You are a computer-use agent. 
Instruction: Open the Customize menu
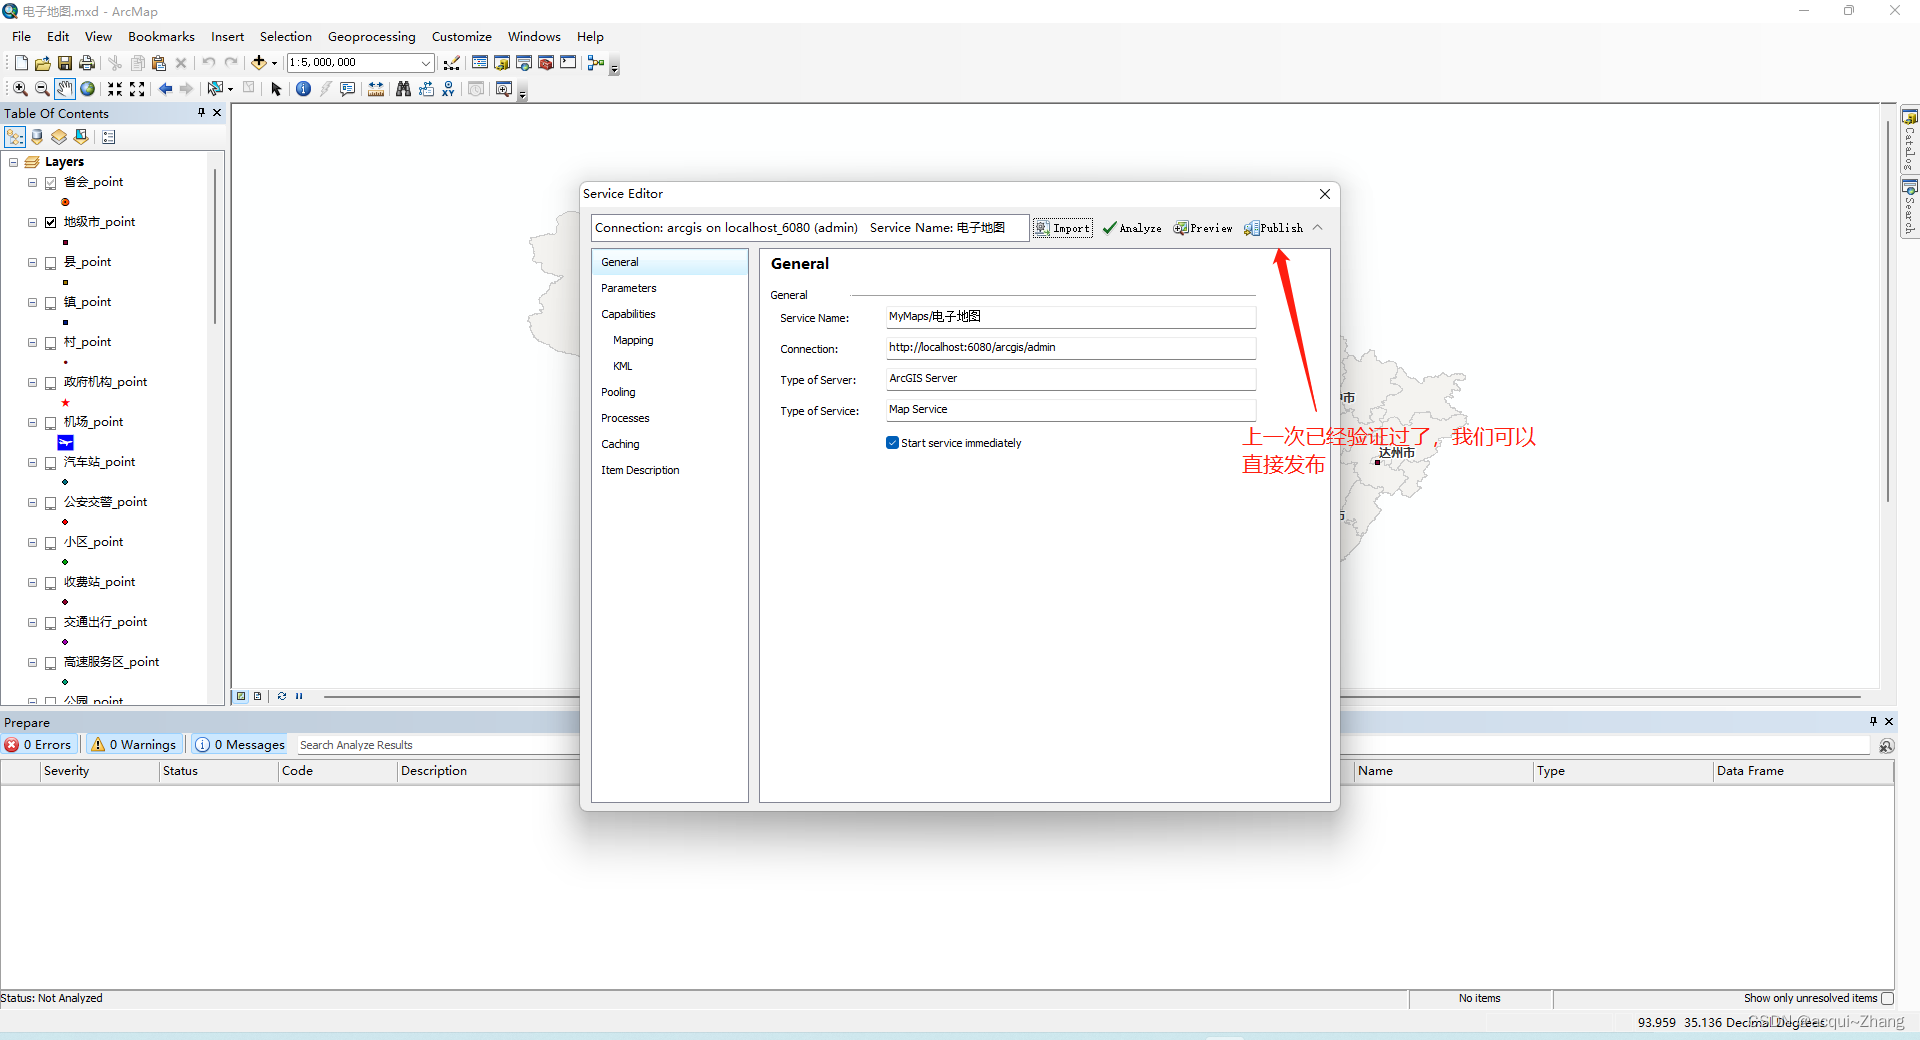461,37
